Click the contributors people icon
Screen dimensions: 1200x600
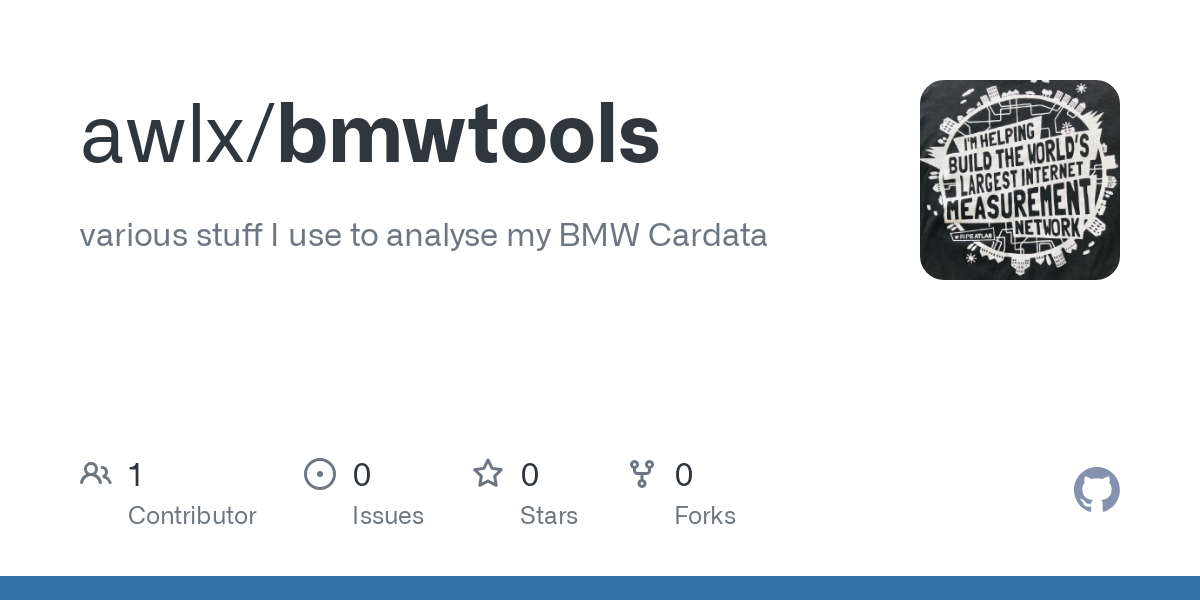[96, 474]
